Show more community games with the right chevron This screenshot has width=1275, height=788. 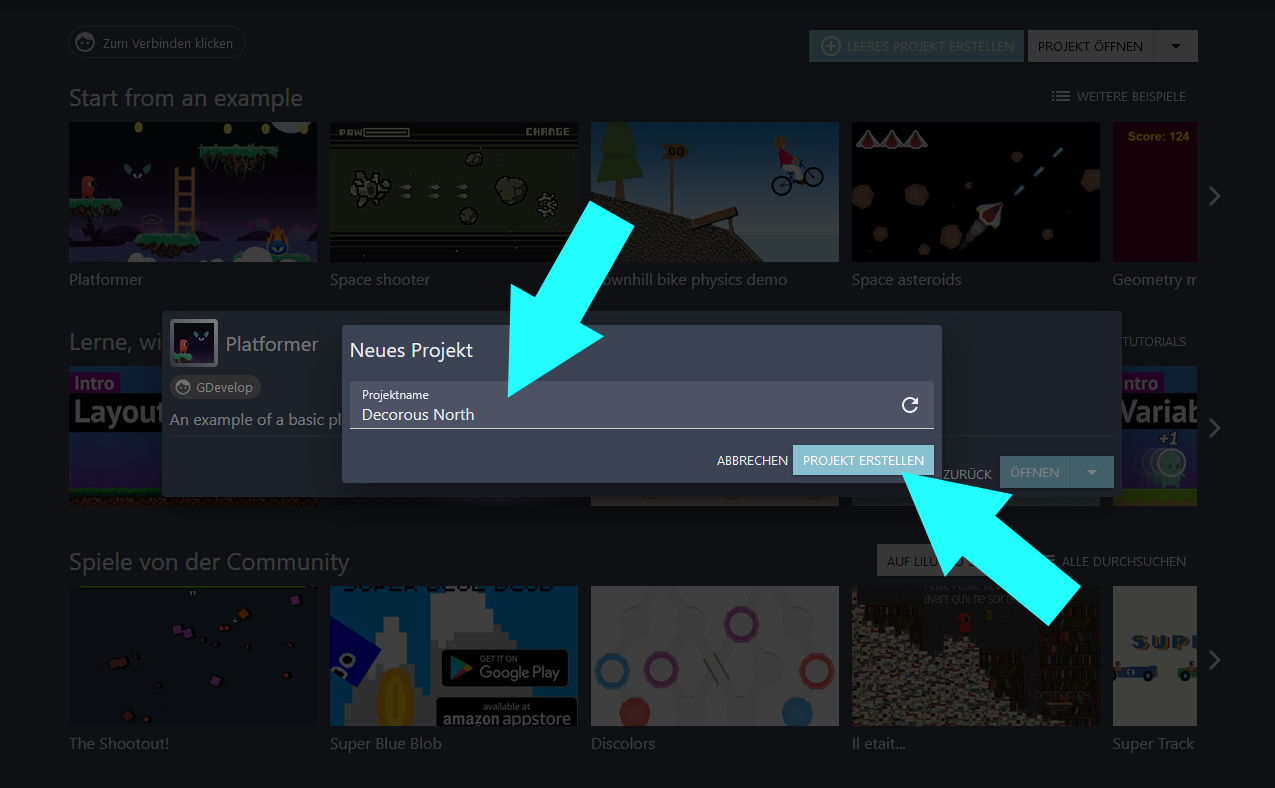click(x=1215, y=660)
